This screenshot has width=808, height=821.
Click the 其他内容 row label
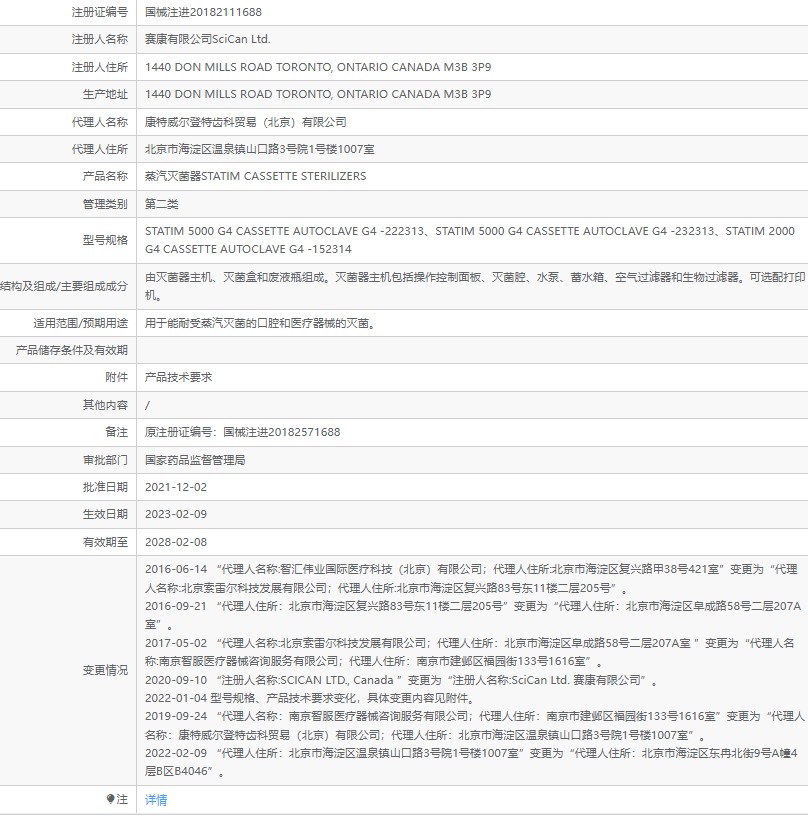click(105, 405)
